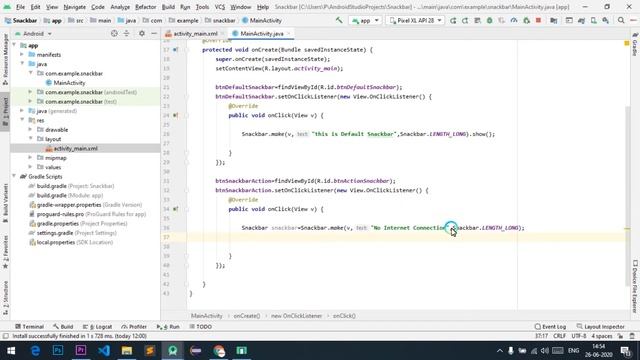Viewport: 640px width, 360px height.
Task: Open the Layout Inspector
Action: (x=600, y=327)
